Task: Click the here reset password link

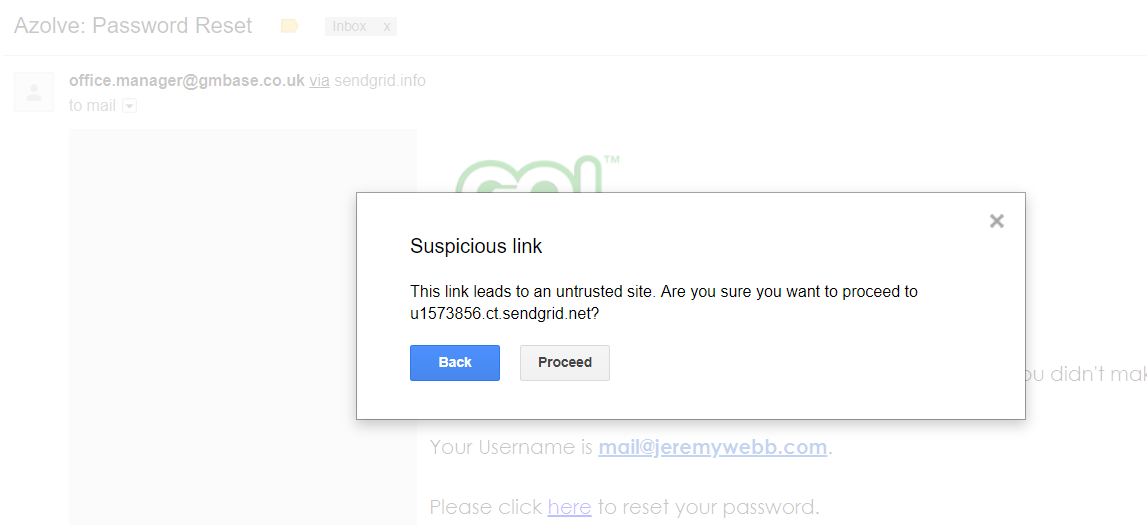Action: (569, 506)
